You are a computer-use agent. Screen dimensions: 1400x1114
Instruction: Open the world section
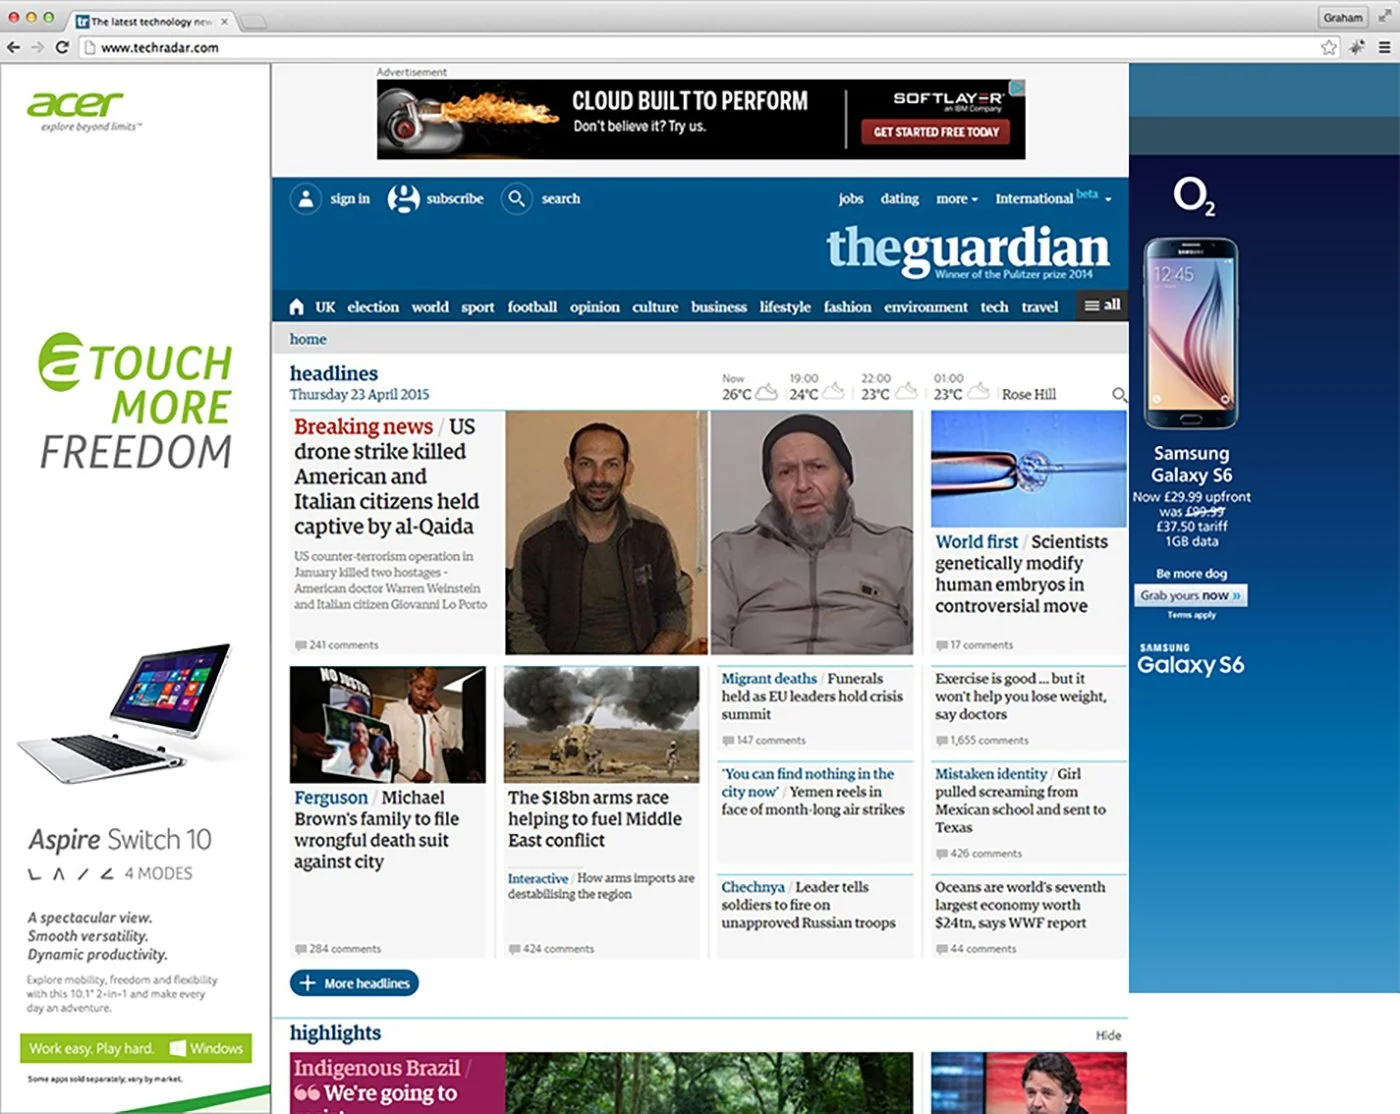tap(430, 307)
